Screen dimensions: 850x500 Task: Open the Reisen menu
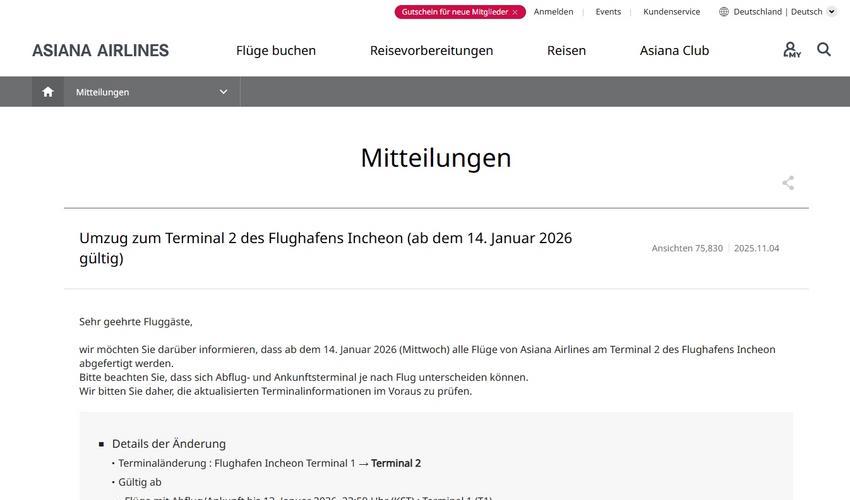(566, 50)
